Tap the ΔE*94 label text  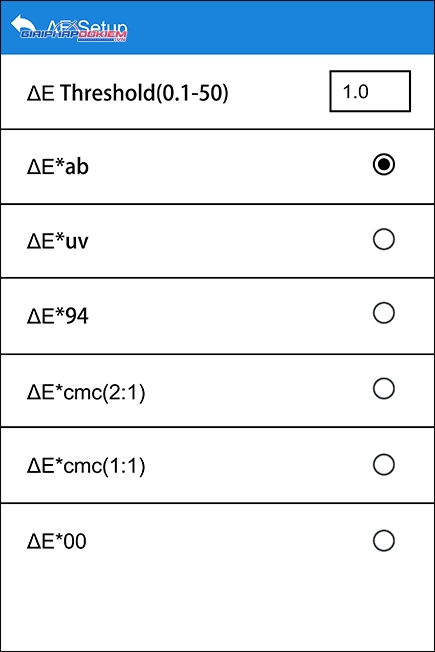[x=58, y=316]
